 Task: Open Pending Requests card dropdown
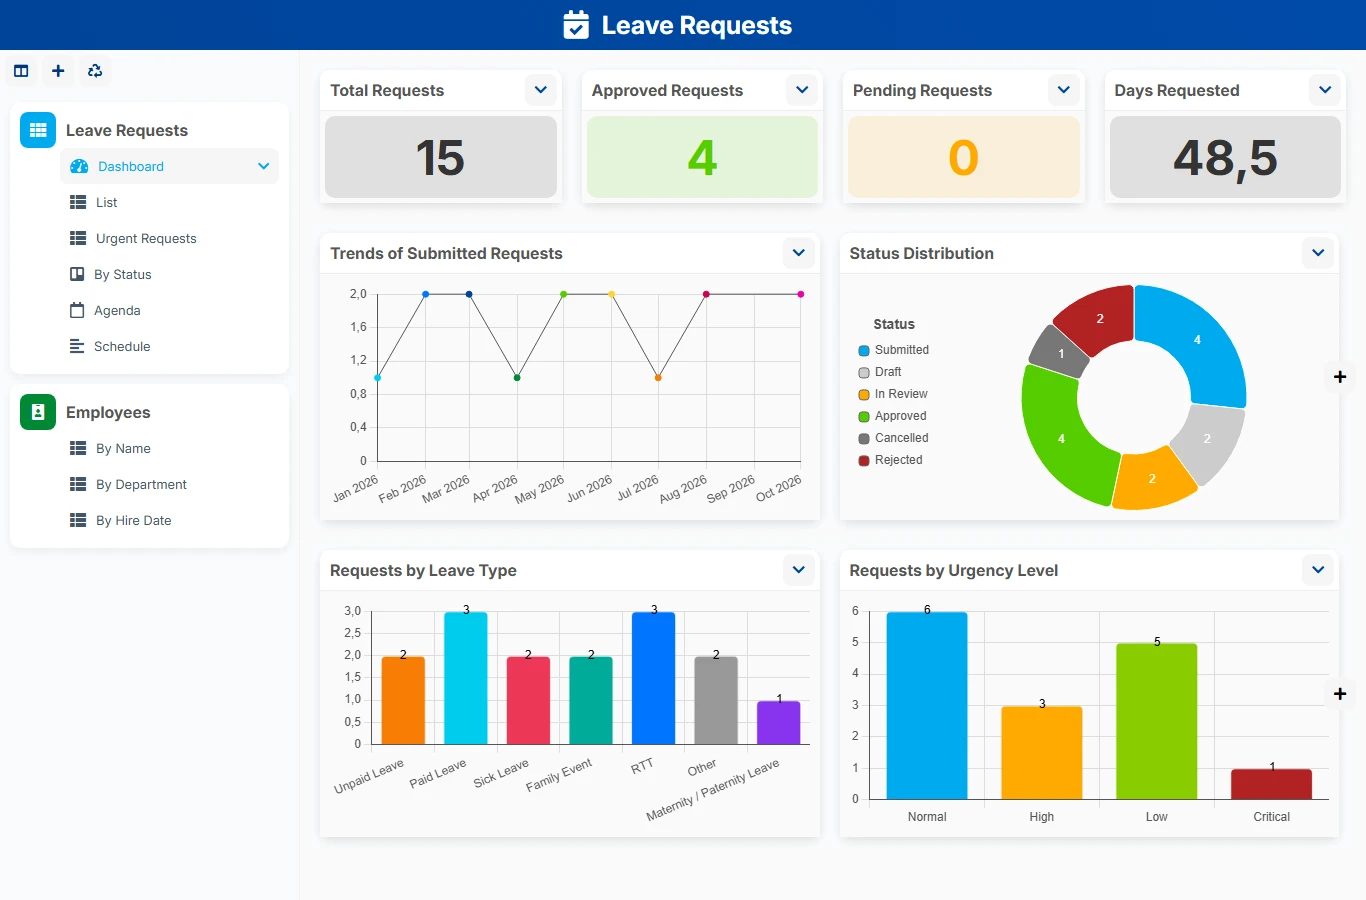[x=1064, y=90]
